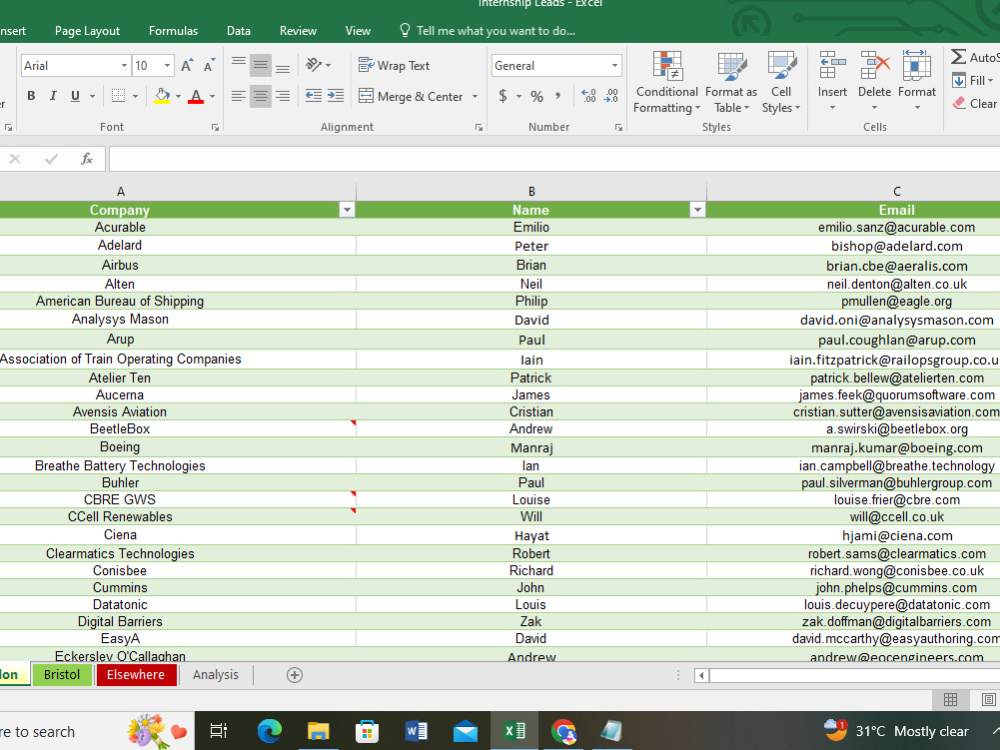Screen dimensions: 1000x750
Task: Apply yellow fill color bucket
Action: [162, 96]
